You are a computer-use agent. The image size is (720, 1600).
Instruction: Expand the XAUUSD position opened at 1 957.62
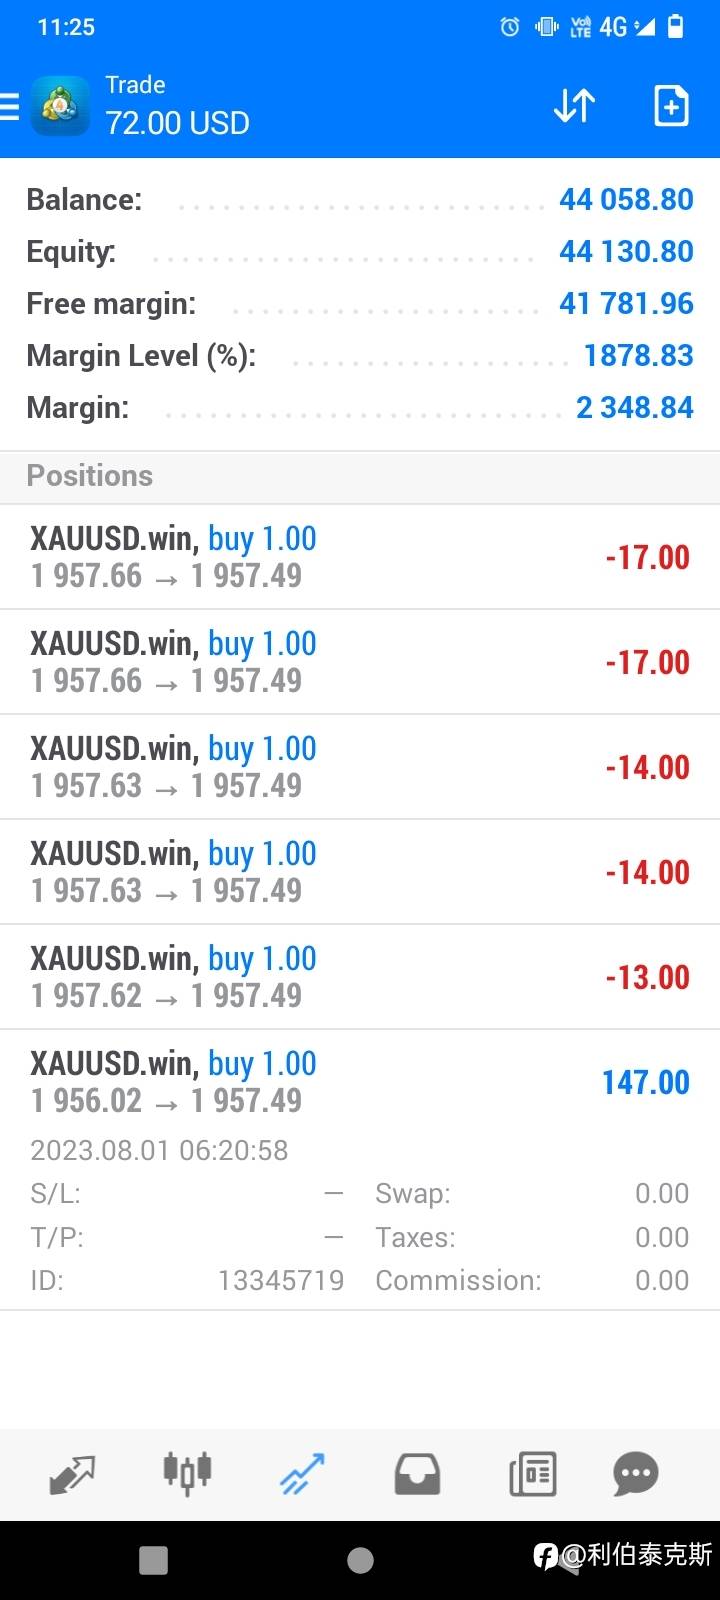point(360,977)
